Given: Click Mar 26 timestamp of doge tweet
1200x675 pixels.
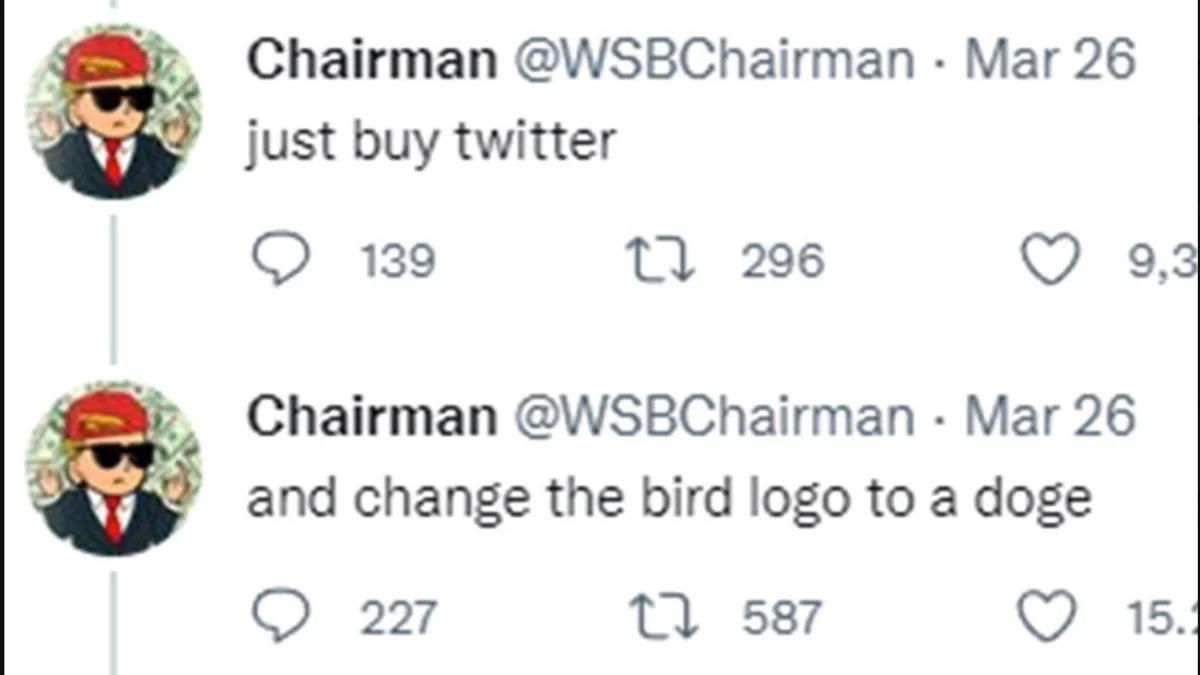Looking at the screenshot, I should [1050, 416].
